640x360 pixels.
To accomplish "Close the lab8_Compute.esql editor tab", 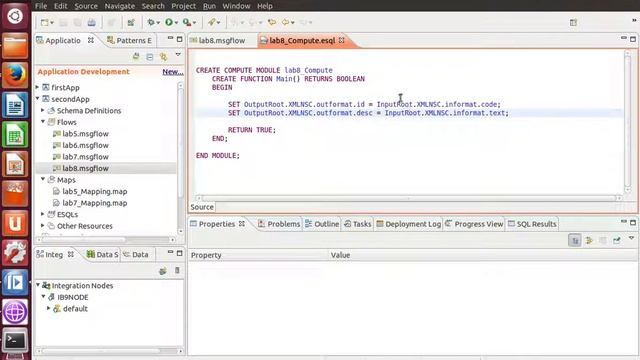I will [342, 40].
